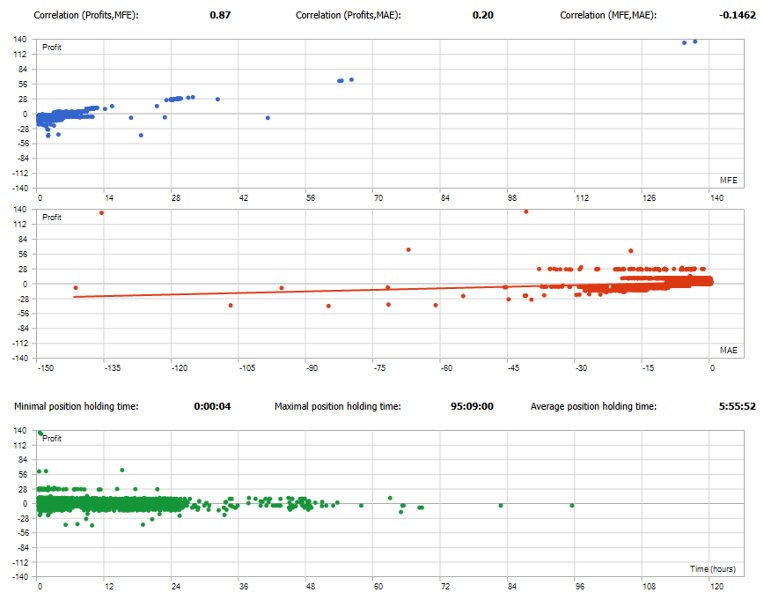Click the red point at top near MAE -42

pyautogui.click(x=526, y=212)
